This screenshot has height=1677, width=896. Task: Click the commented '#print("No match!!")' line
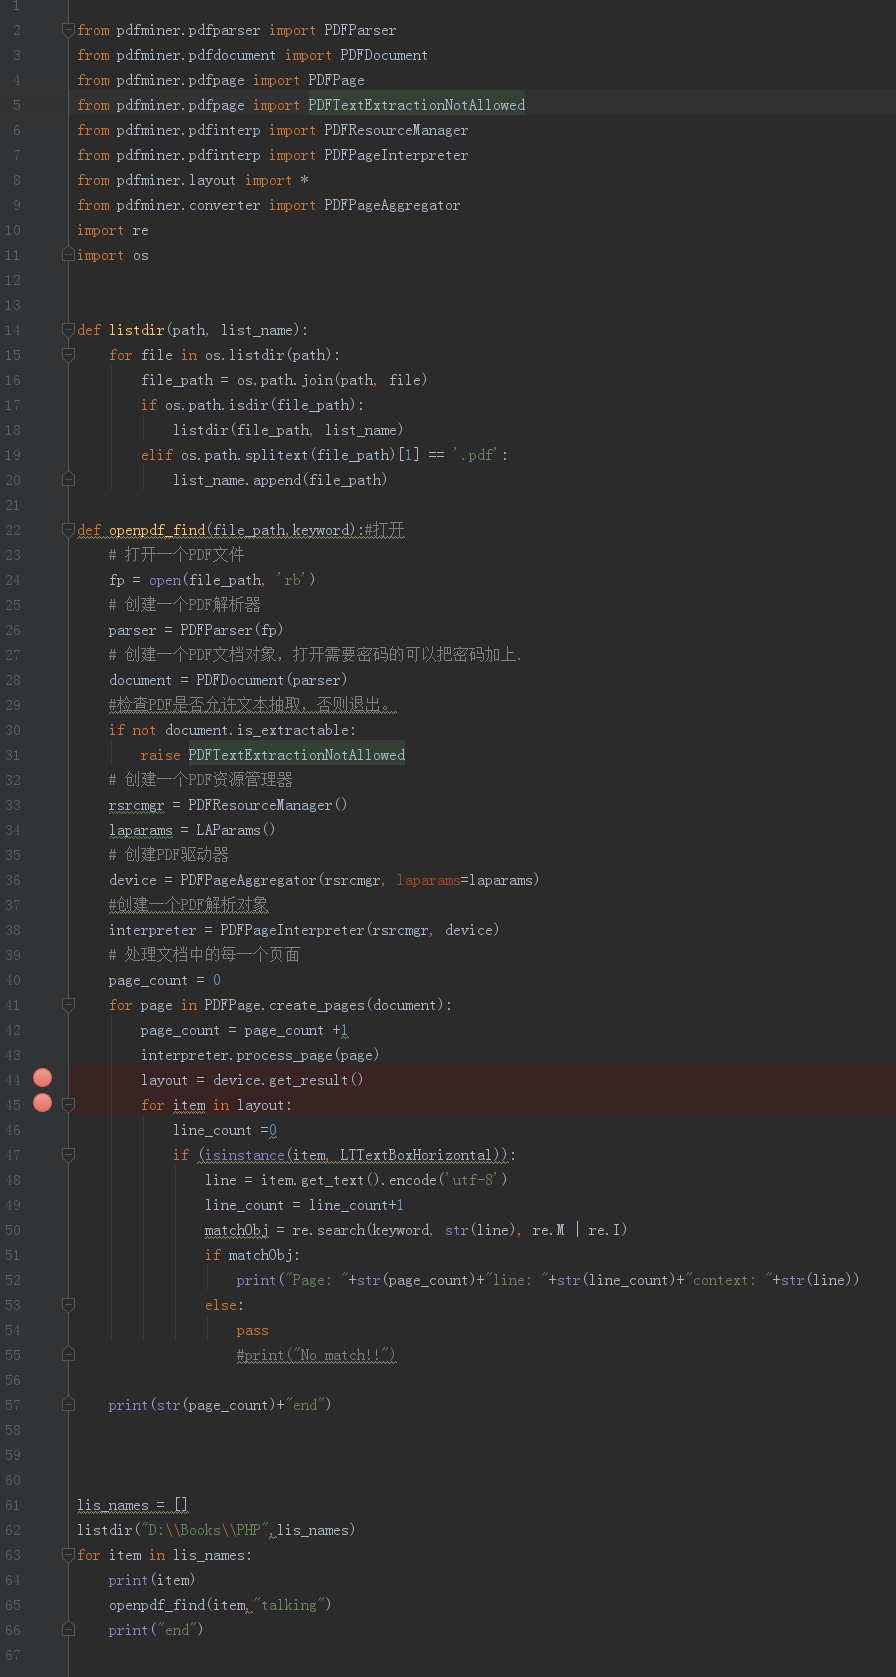[x=316, y=1355]
